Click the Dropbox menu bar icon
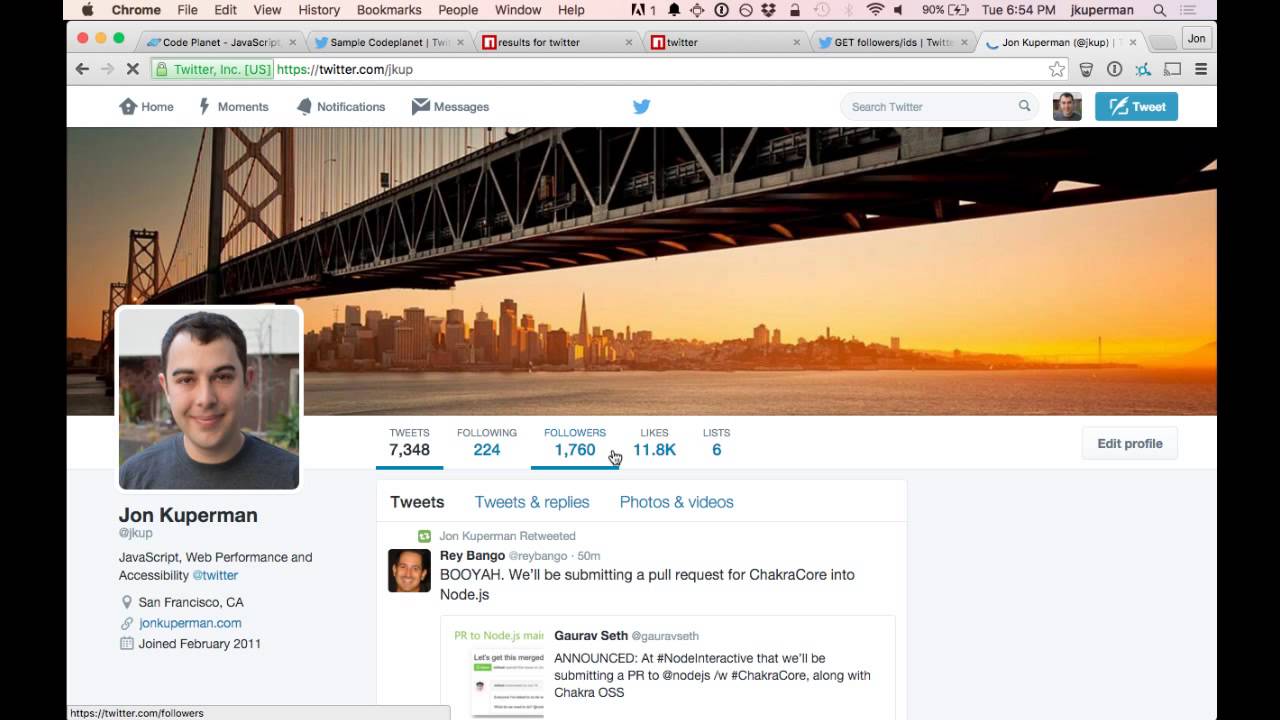Viewport: 1280px width, 720px height. click(x=770, y=10)
